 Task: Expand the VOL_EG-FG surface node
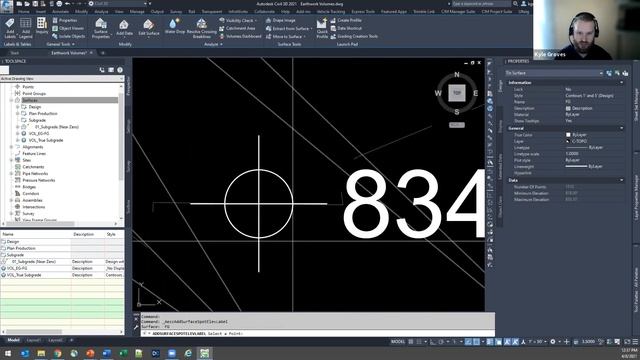coord(18,133)
